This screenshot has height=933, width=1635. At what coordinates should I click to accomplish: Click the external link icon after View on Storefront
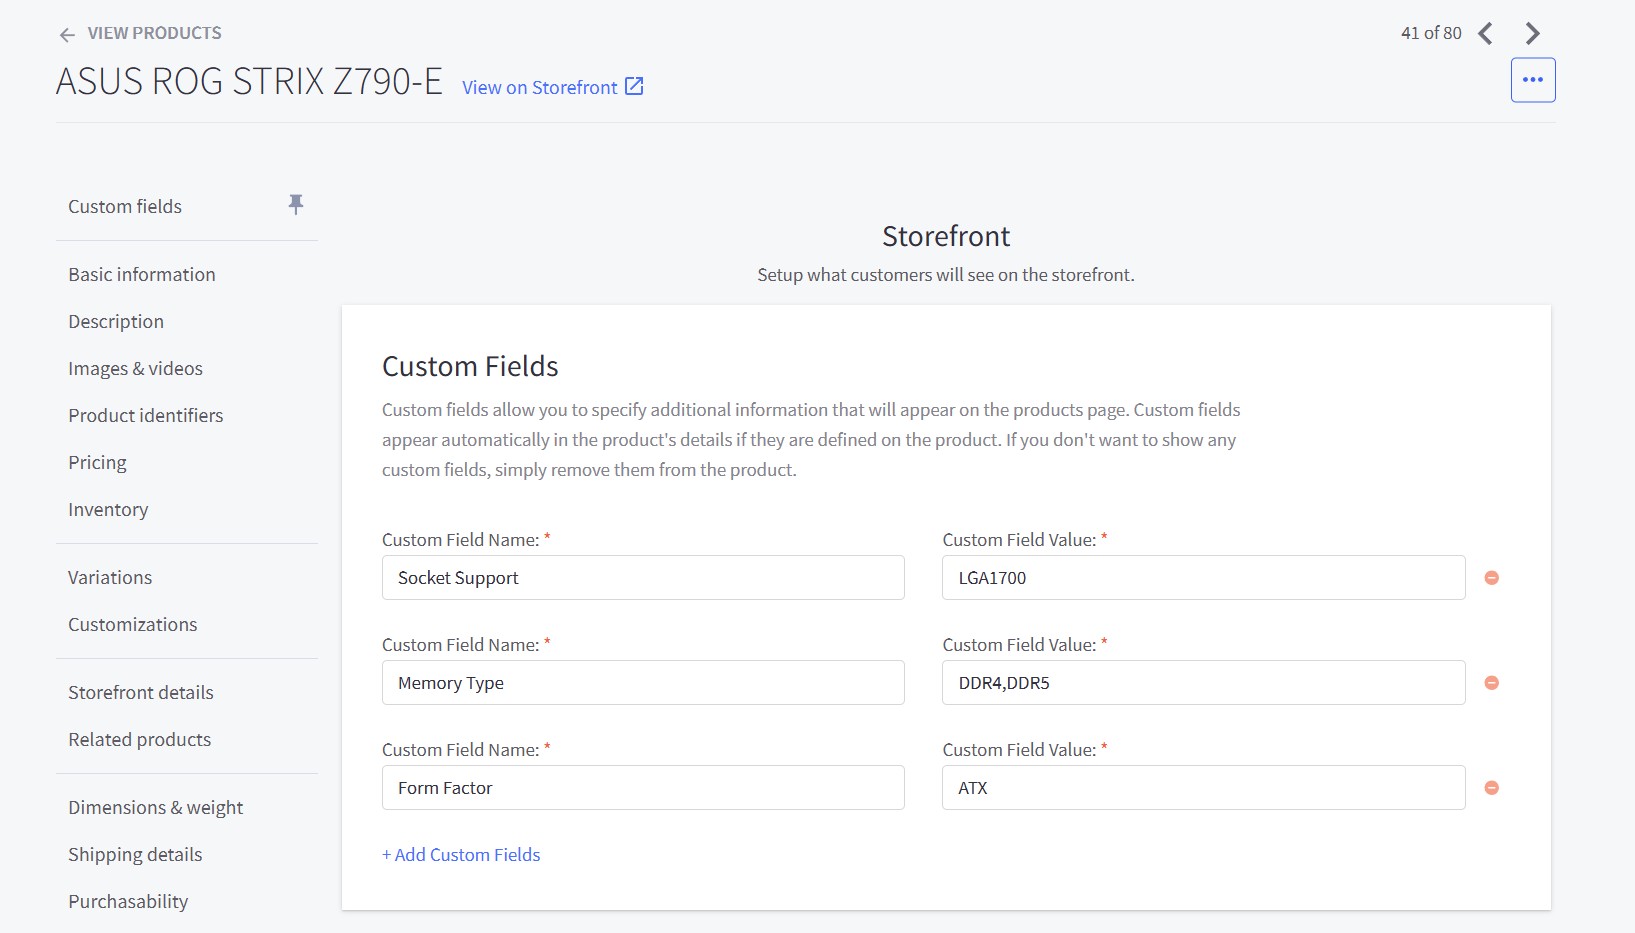point(634,87)
